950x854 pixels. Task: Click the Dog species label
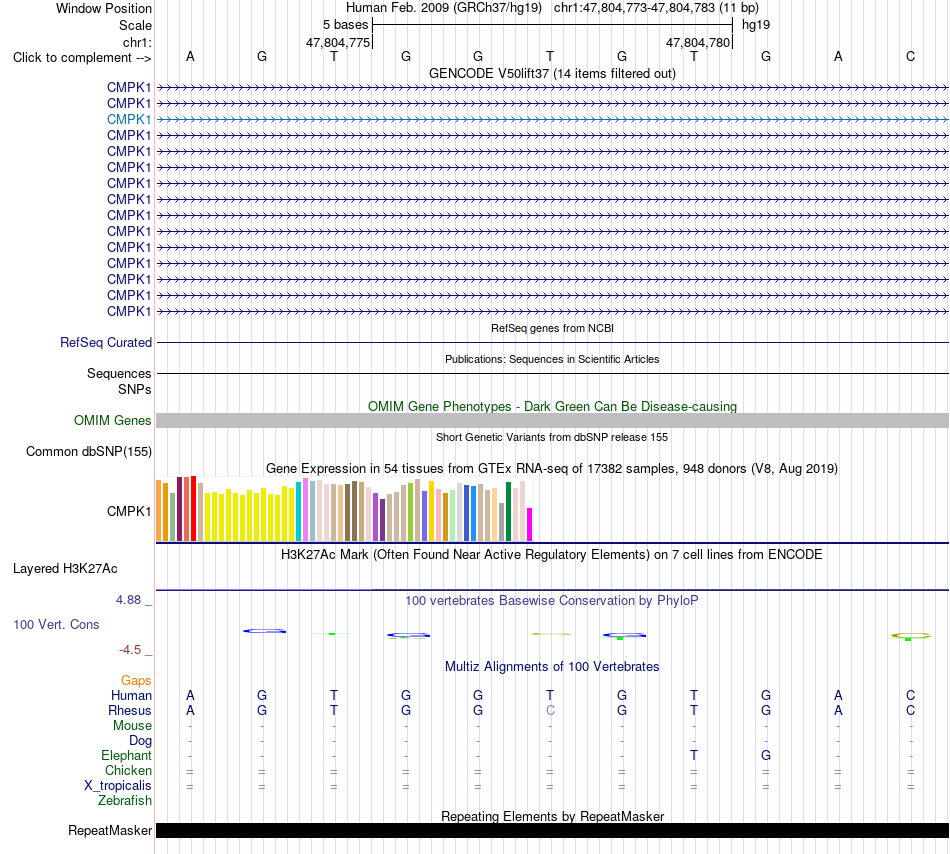[140, 741]
